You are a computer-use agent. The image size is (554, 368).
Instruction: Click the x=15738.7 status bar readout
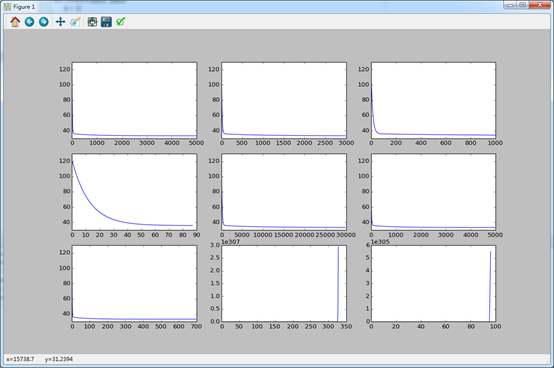click(20, 359)
